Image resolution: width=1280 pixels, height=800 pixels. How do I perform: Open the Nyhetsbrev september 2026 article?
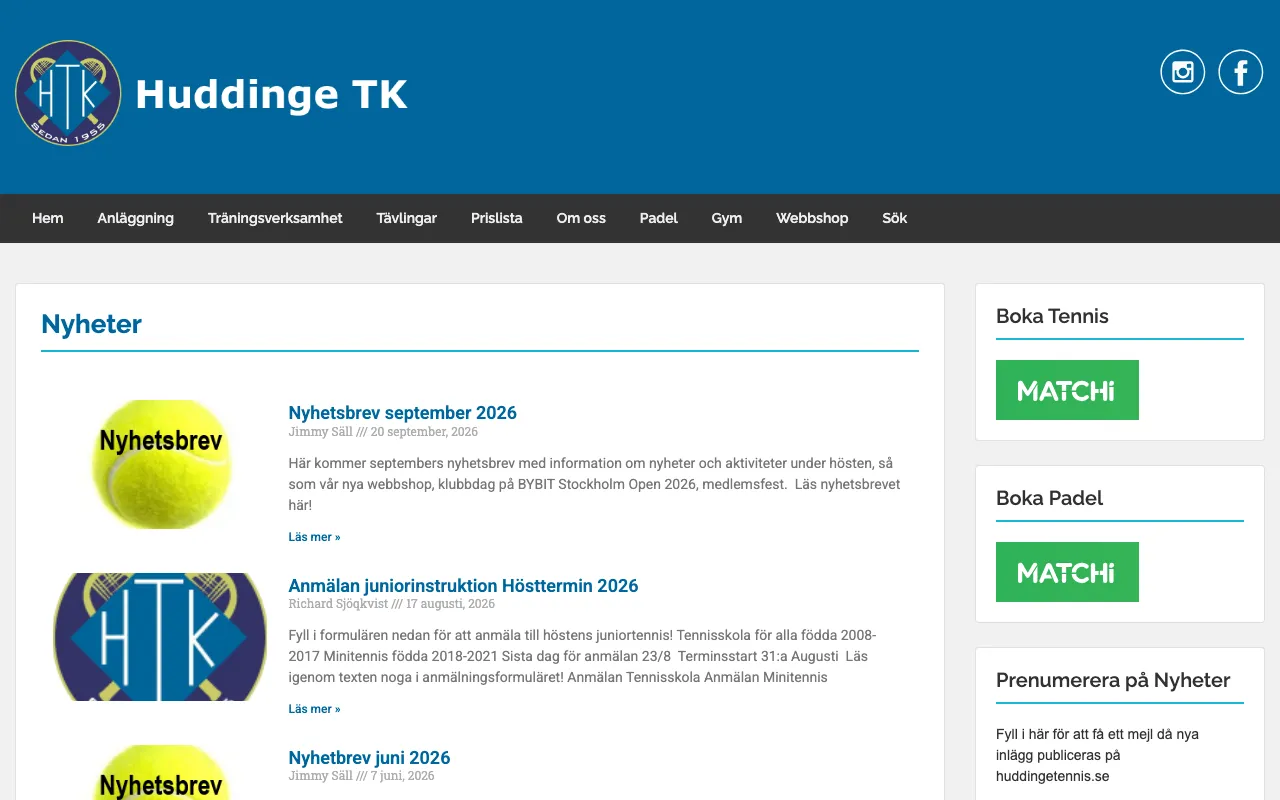tap(402, 413)
